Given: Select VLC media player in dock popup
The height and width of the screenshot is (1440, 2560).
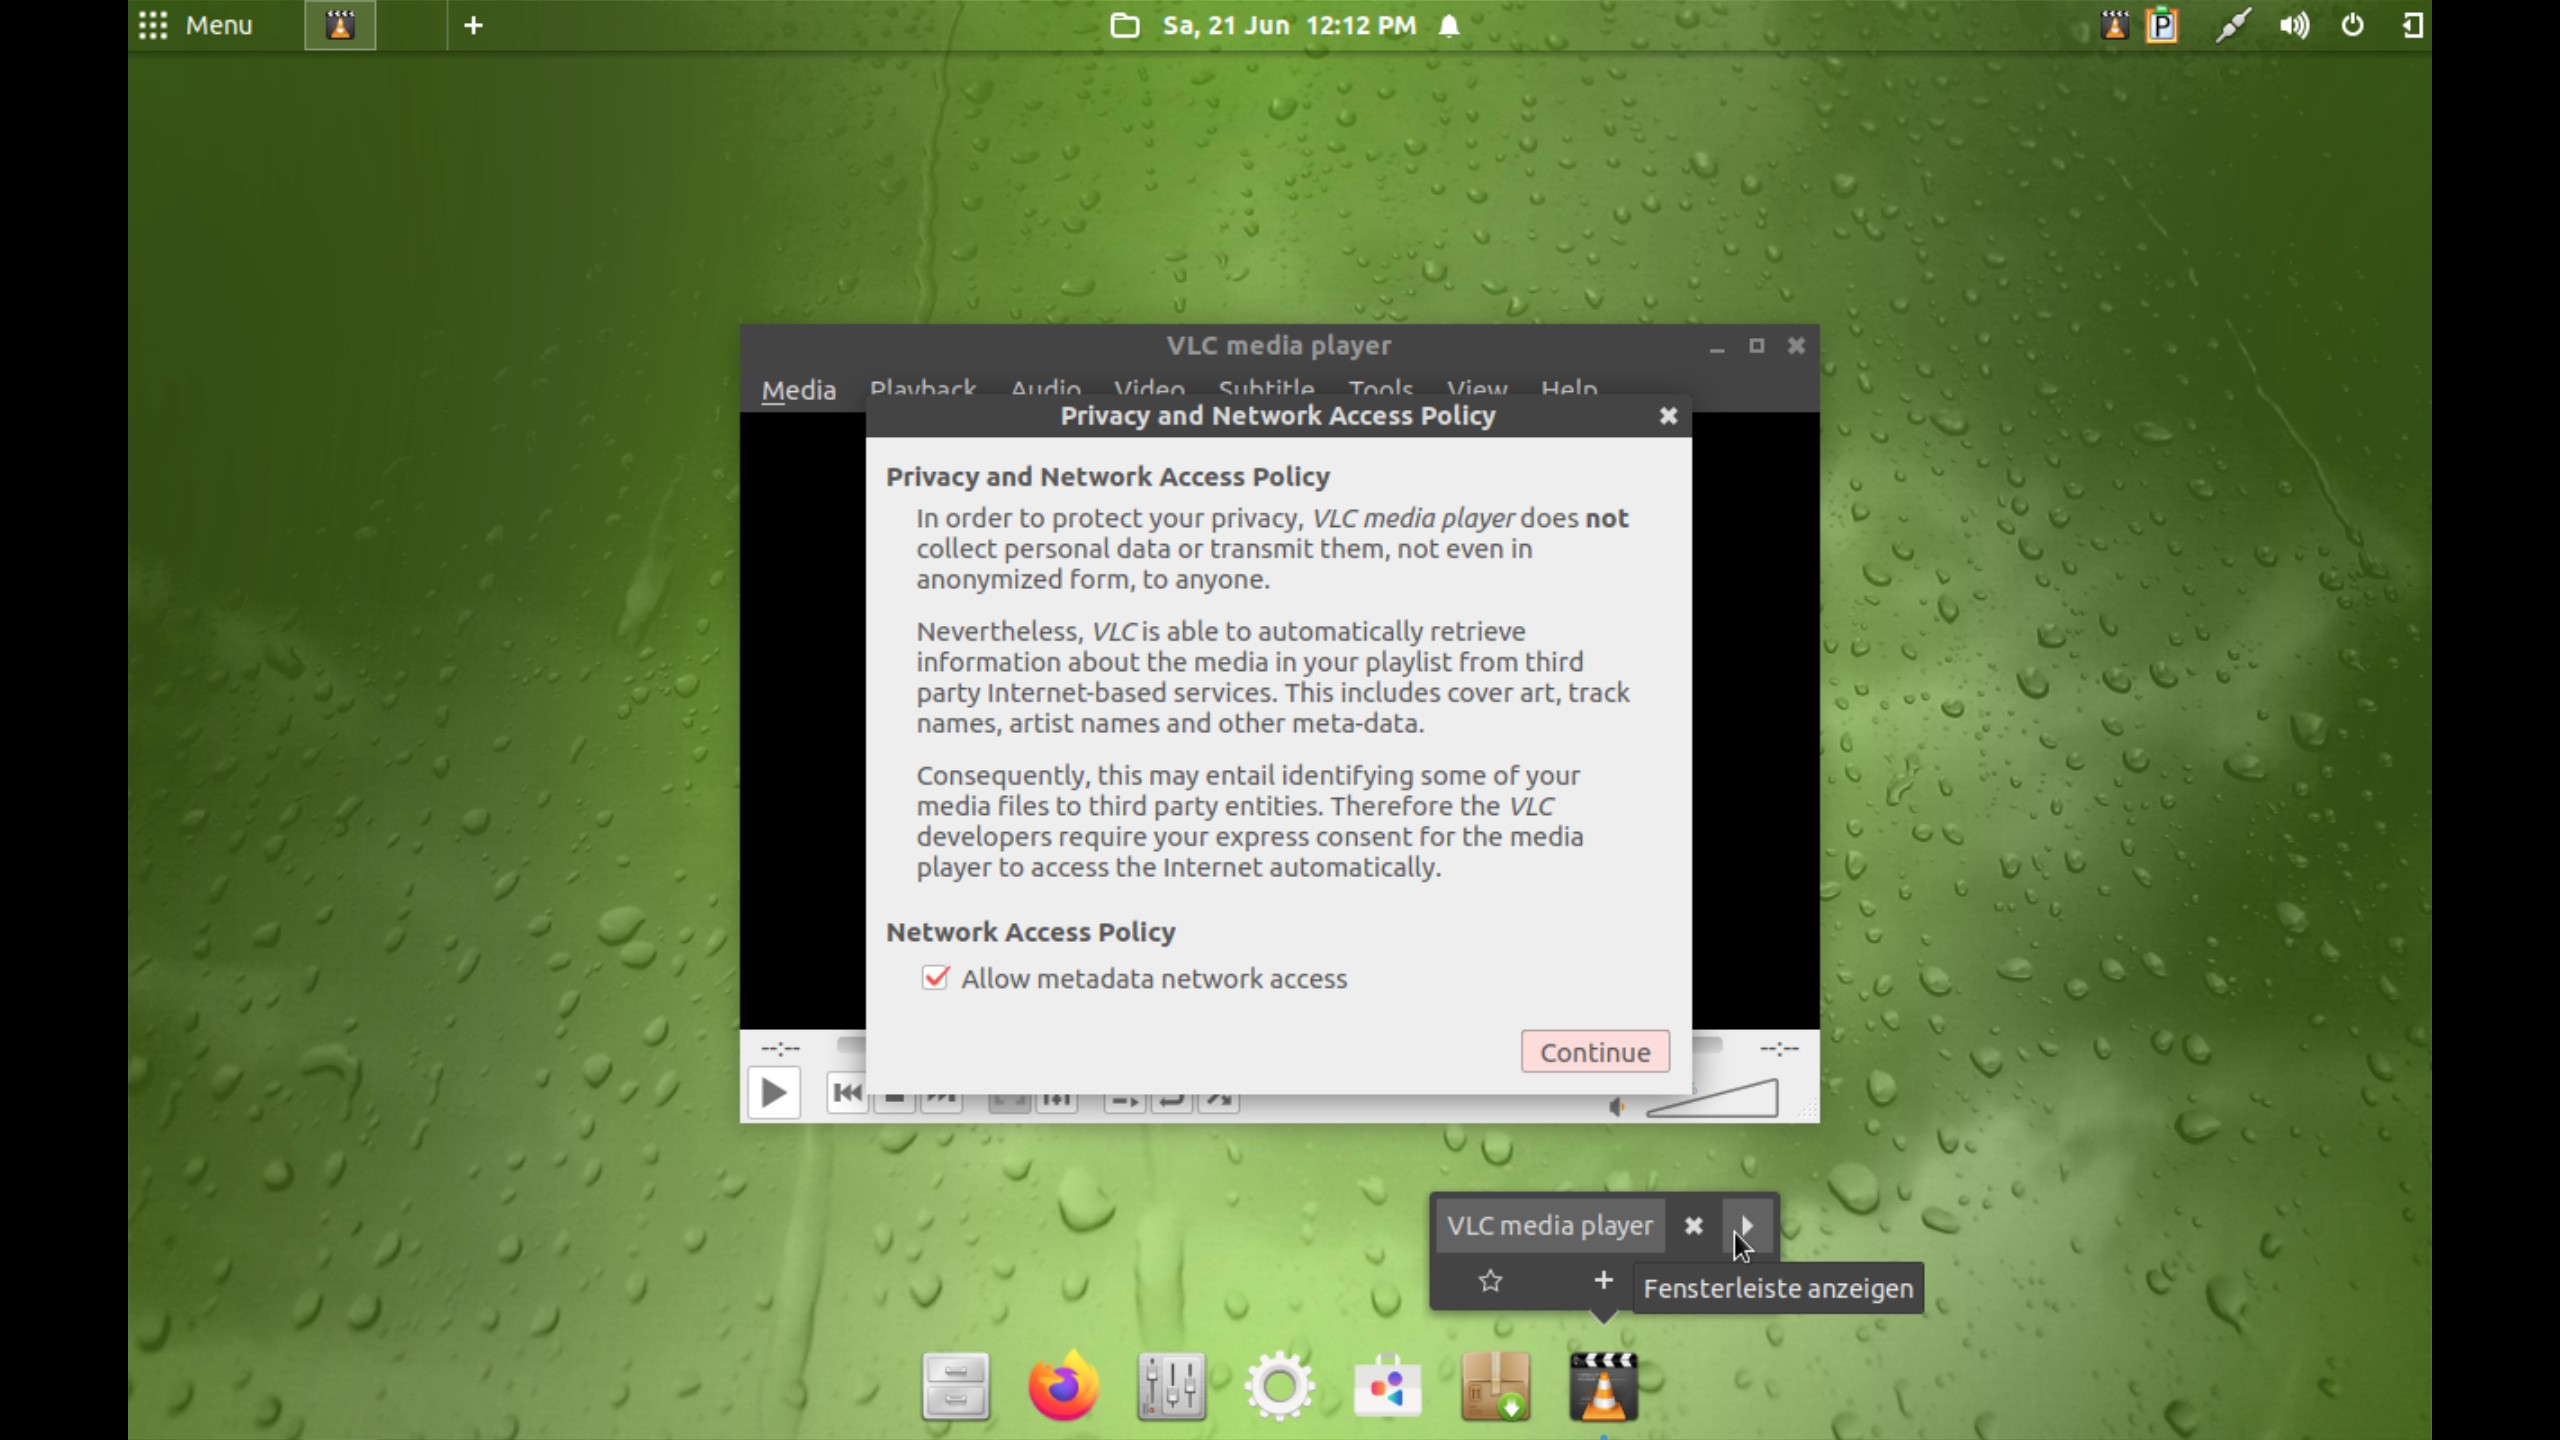Looking at the screenshot, I should [x=1550, y=1226].
